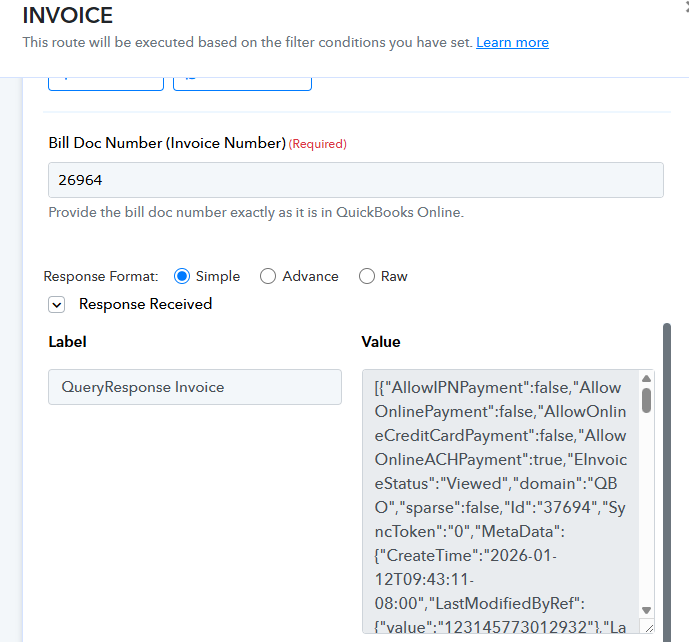
Task: Click the Value column header
Action: click(380, 342)
